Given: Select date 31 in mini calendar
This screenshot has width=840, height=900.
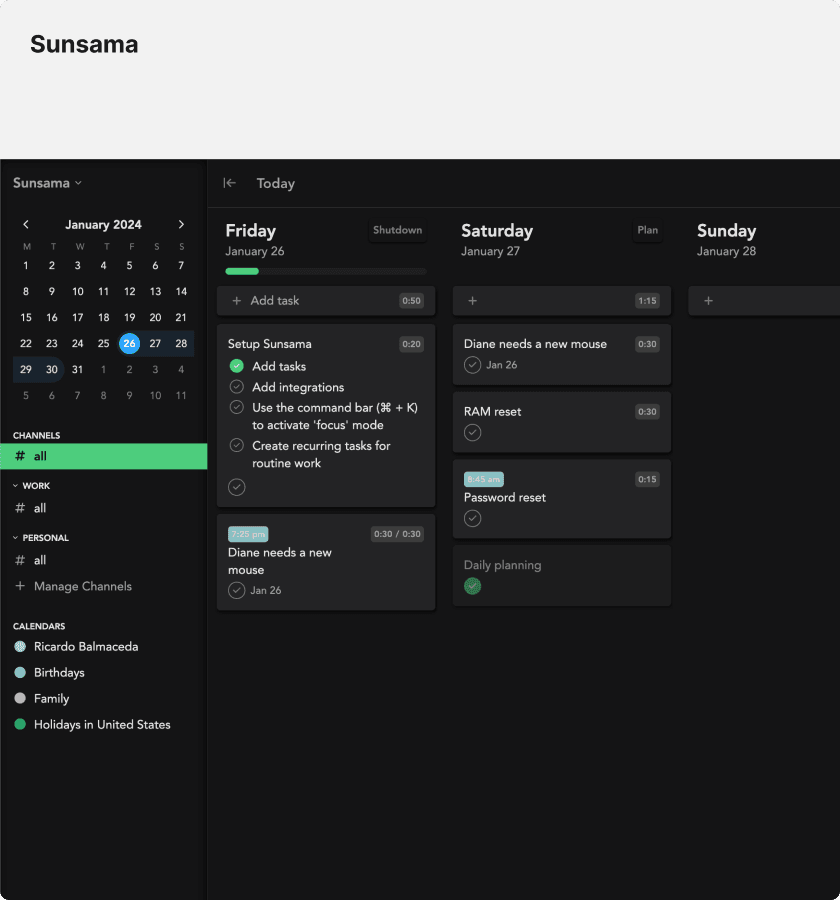Looking at the screenshot, I should coord(78,370).
